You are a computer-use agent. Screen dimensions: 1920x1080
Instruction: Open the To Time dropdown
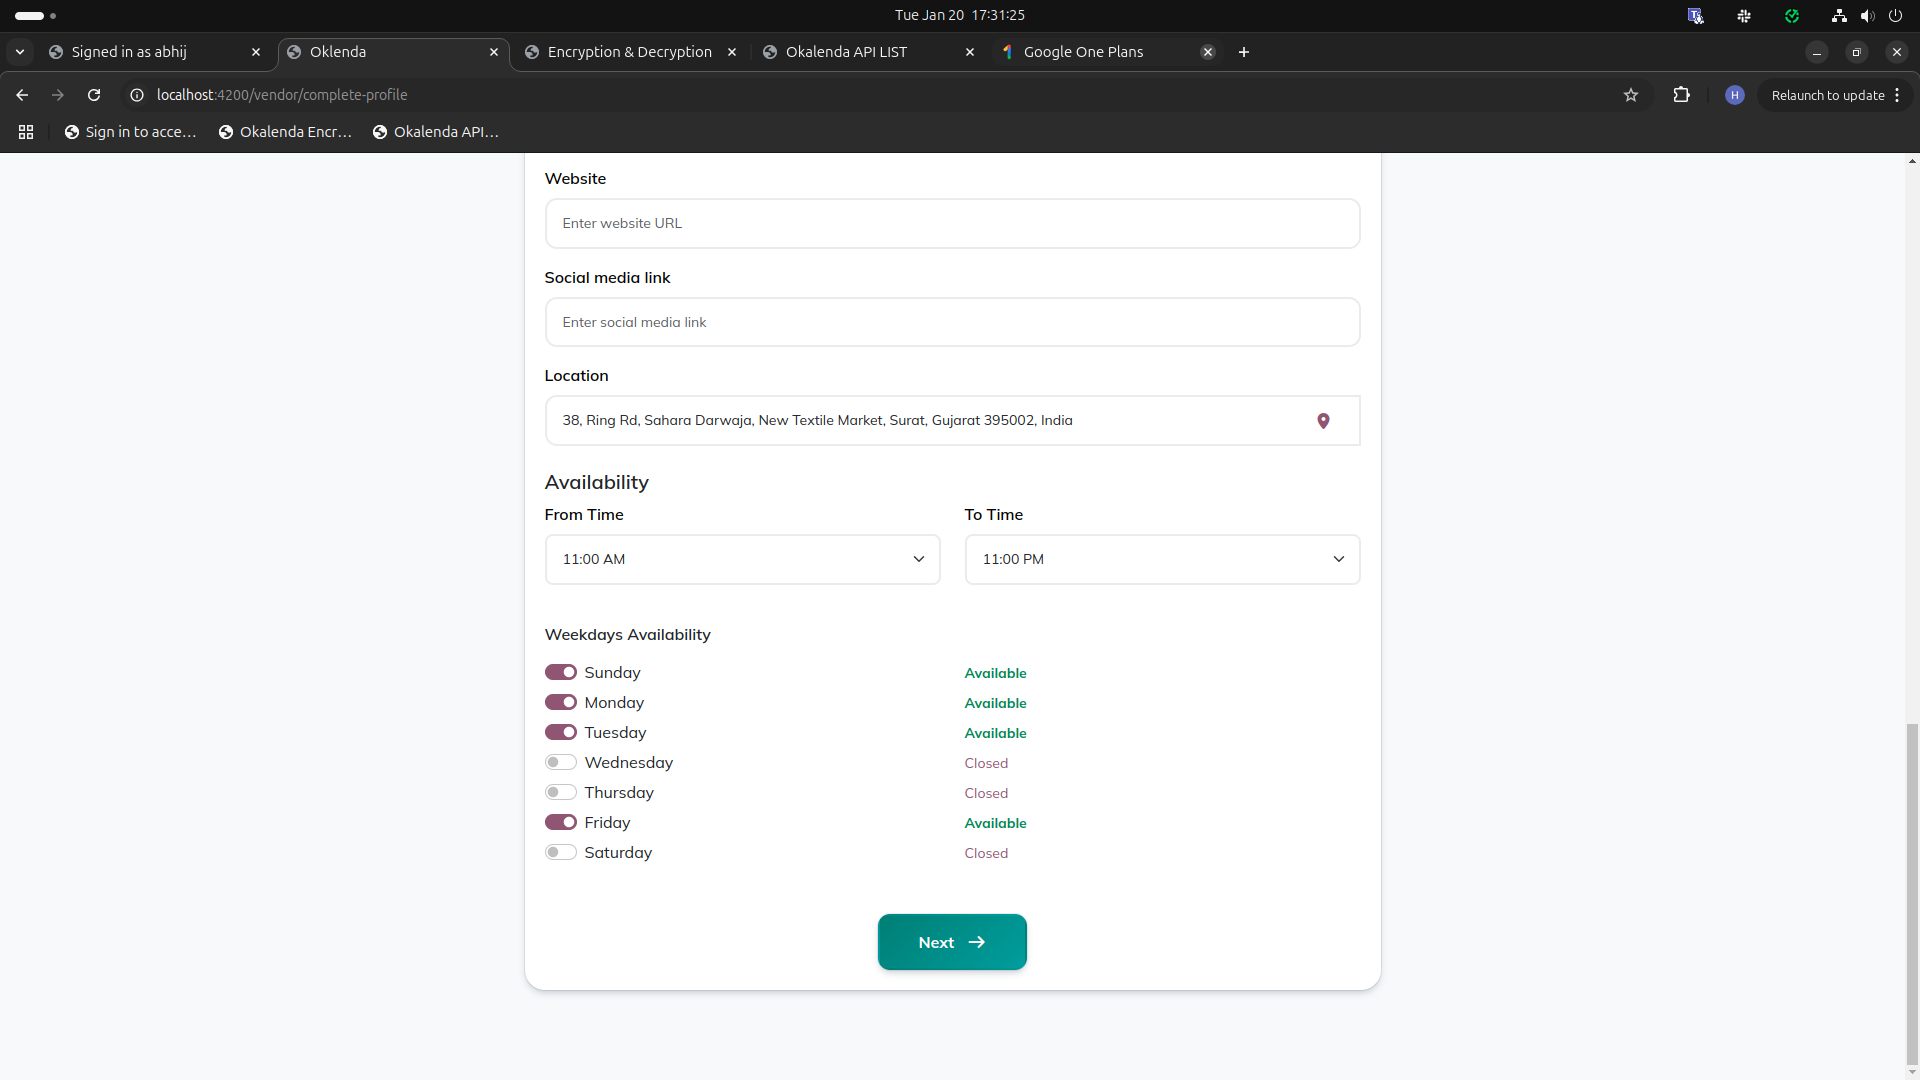point(1162,559)
